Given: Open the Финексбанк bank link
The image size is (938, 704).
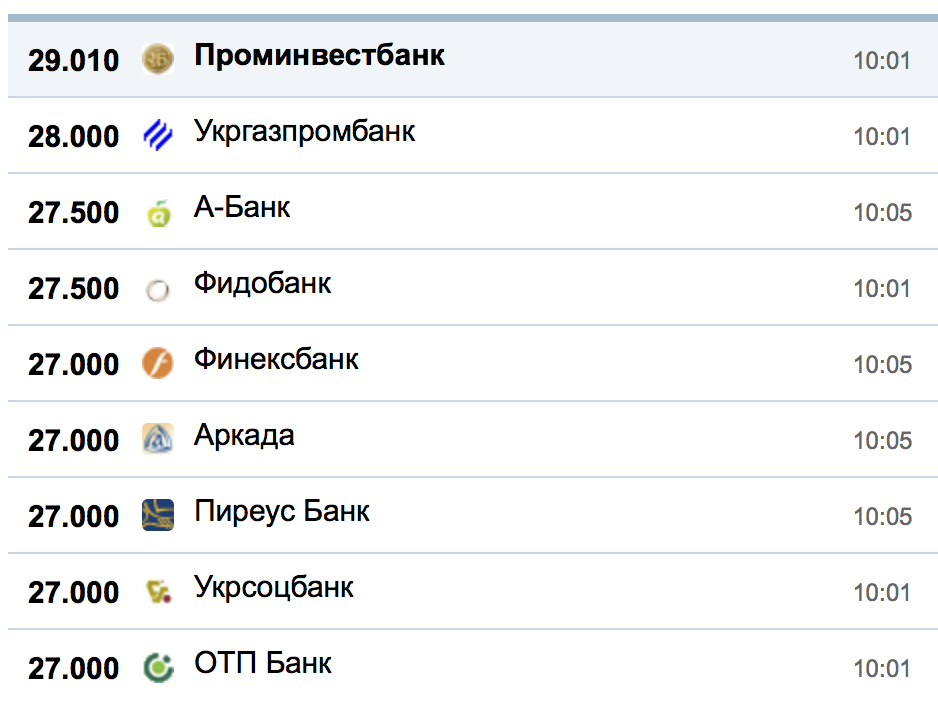Looking at the screenshot, I should tap(276, 360).
